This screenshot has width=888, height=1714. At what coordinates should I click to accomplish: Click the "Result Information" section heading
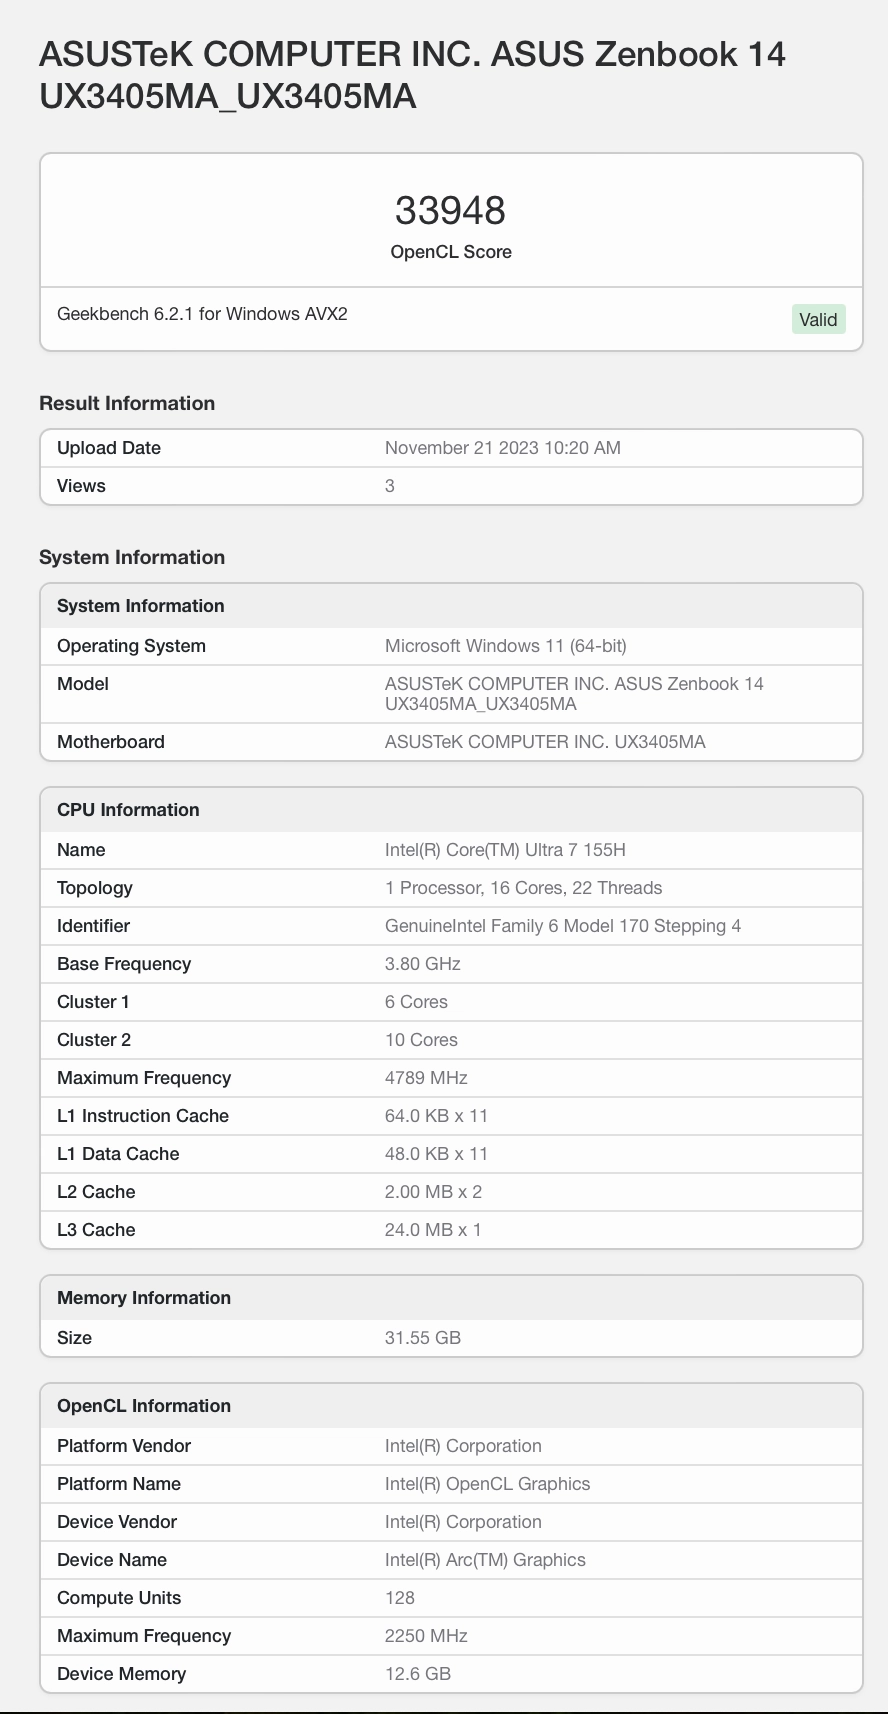point(127,403)
